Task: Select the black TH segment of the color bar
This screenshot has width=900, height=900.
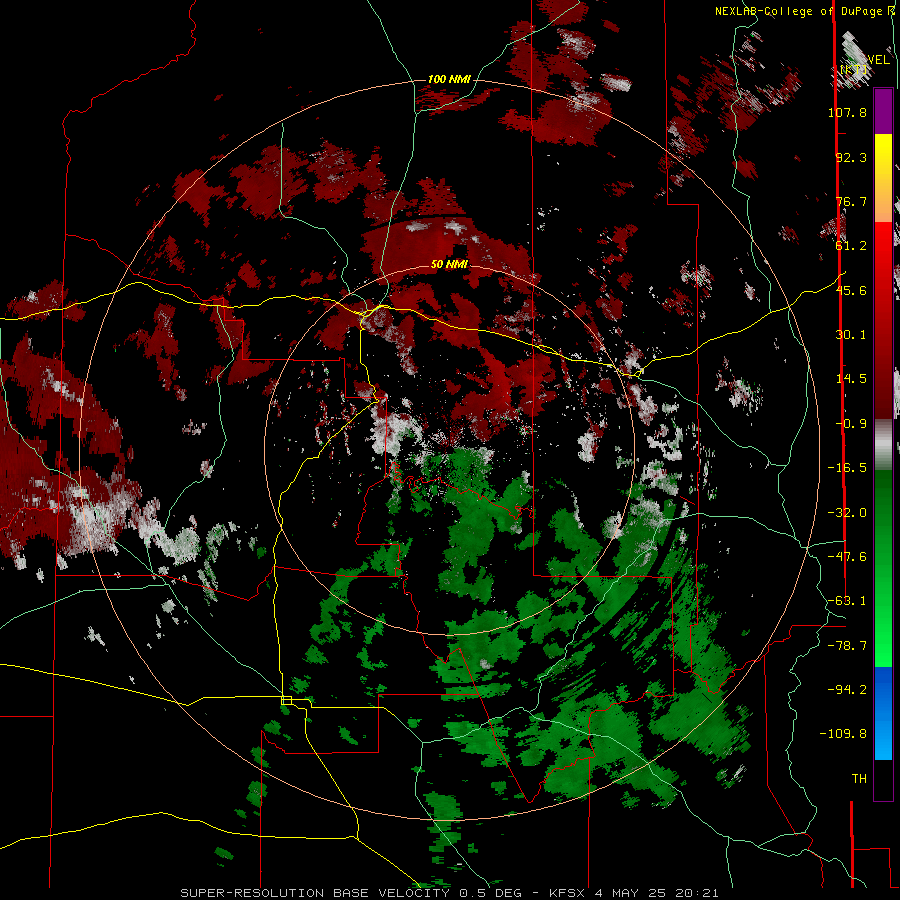Action: (883, 779)
